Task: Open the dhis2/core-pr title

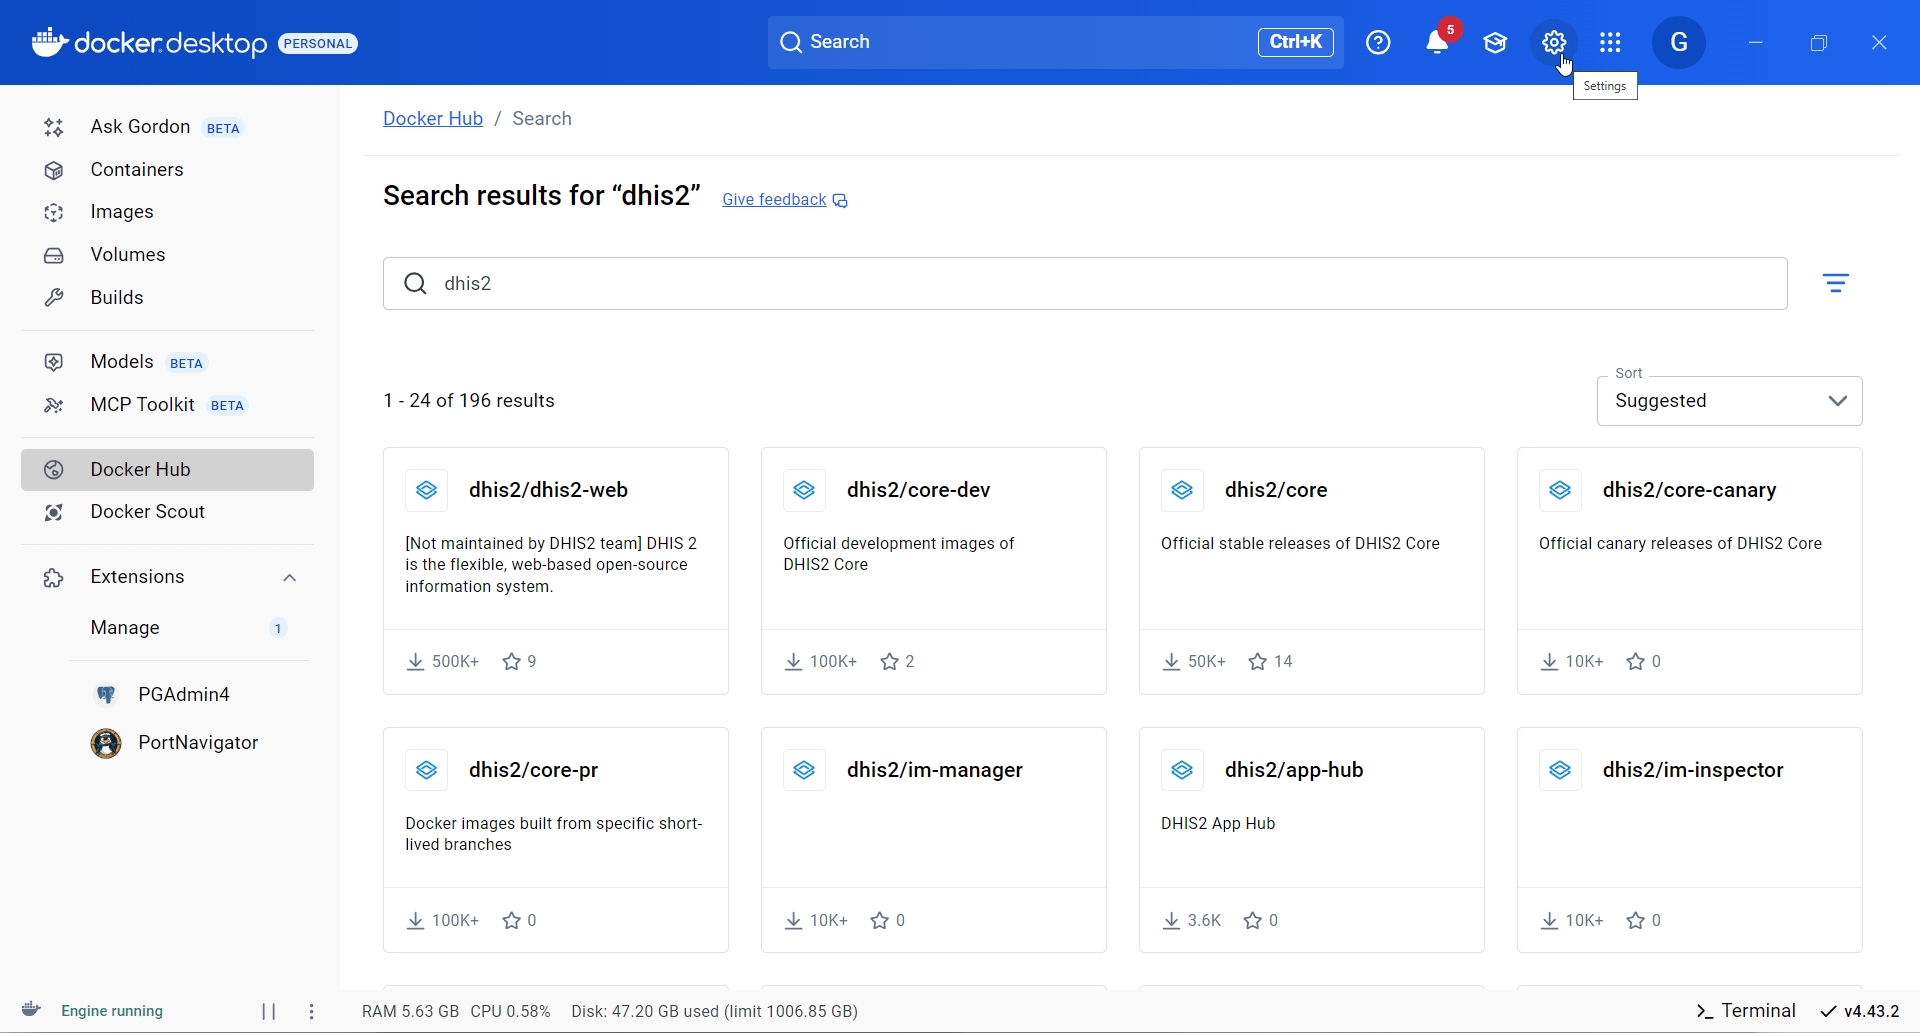Action: [533, 770]
